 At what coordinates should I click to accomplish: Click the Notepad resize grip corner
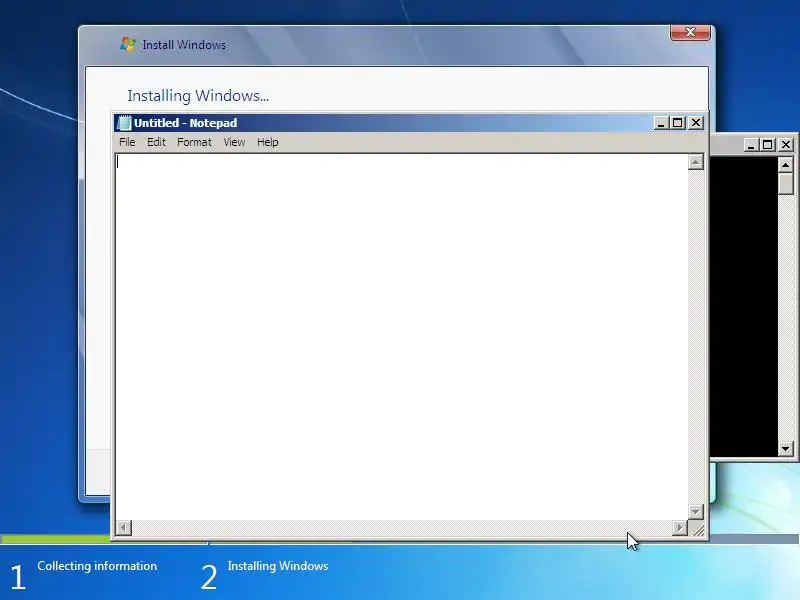(697, 529)
